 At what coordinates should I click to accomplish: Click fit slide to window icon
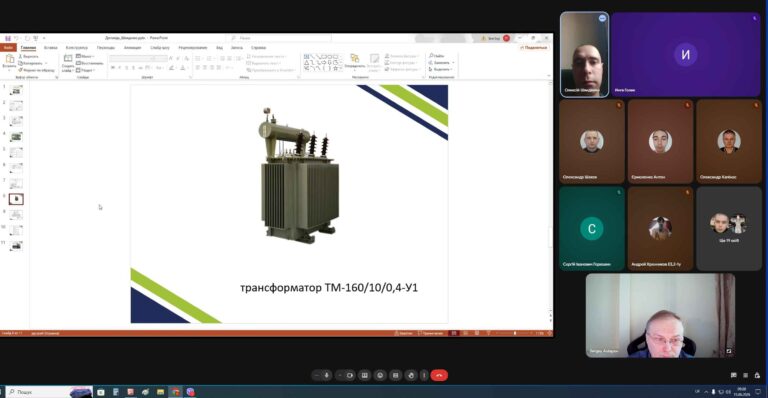coord(550,333)
